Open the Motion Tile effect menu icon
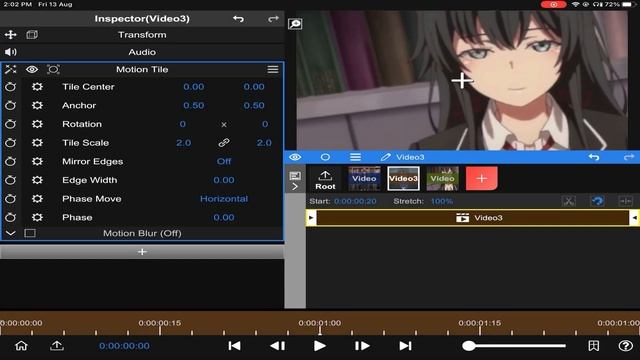640x360 pixels. point(273,69)
